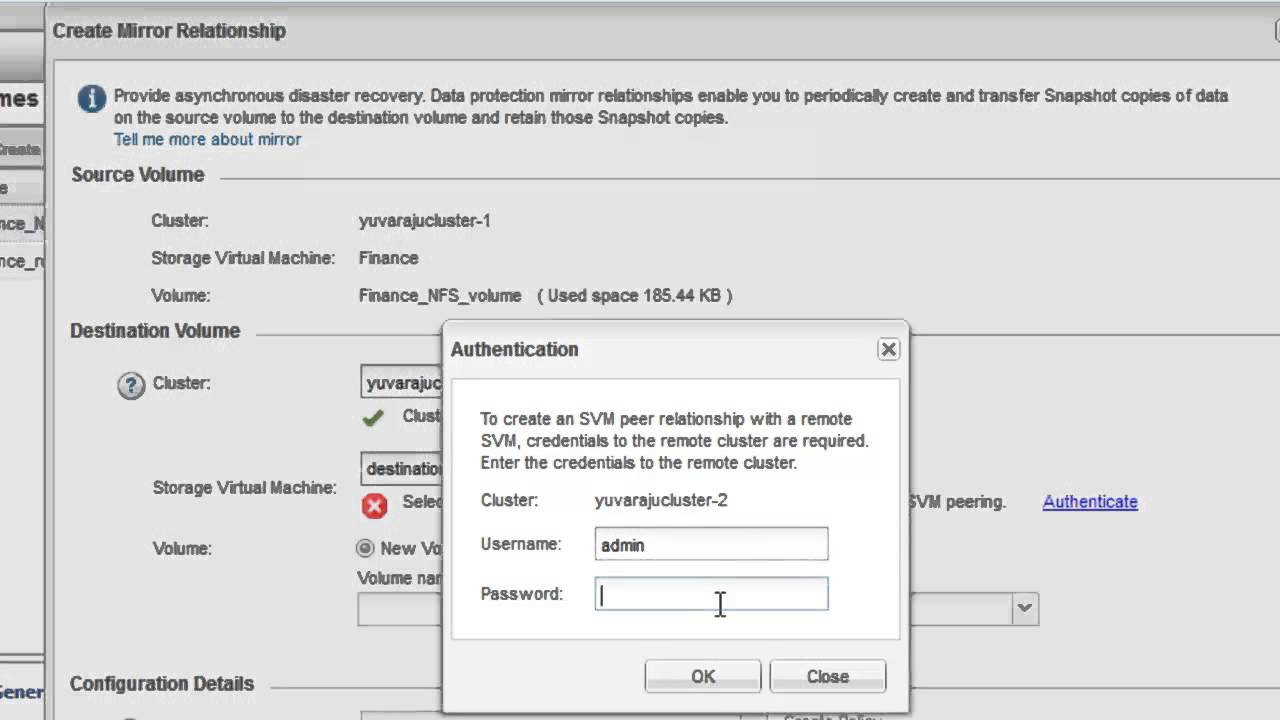Click the yuvarajucluster-1 source cluster text
This screenshot has width=1280, height=720.
424,221
